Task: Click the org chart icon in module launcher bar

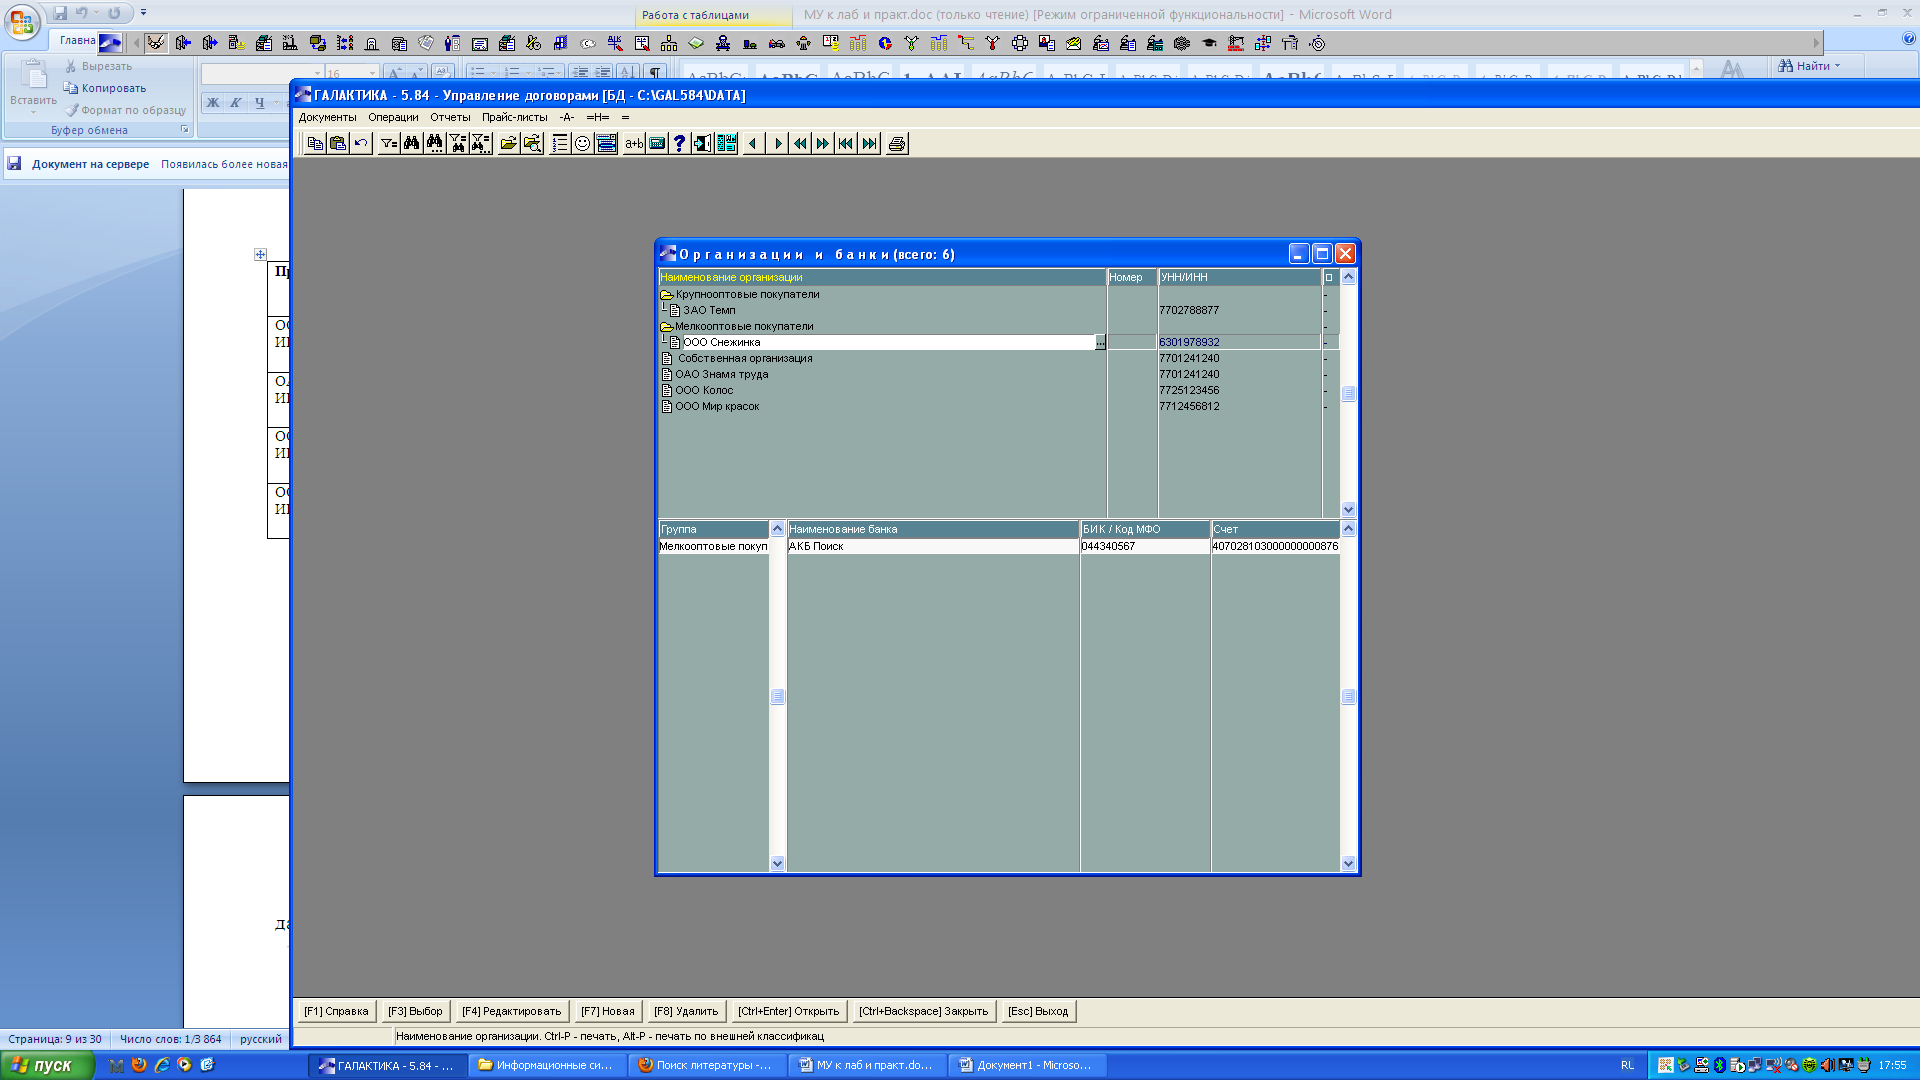Action: [669, 43]
